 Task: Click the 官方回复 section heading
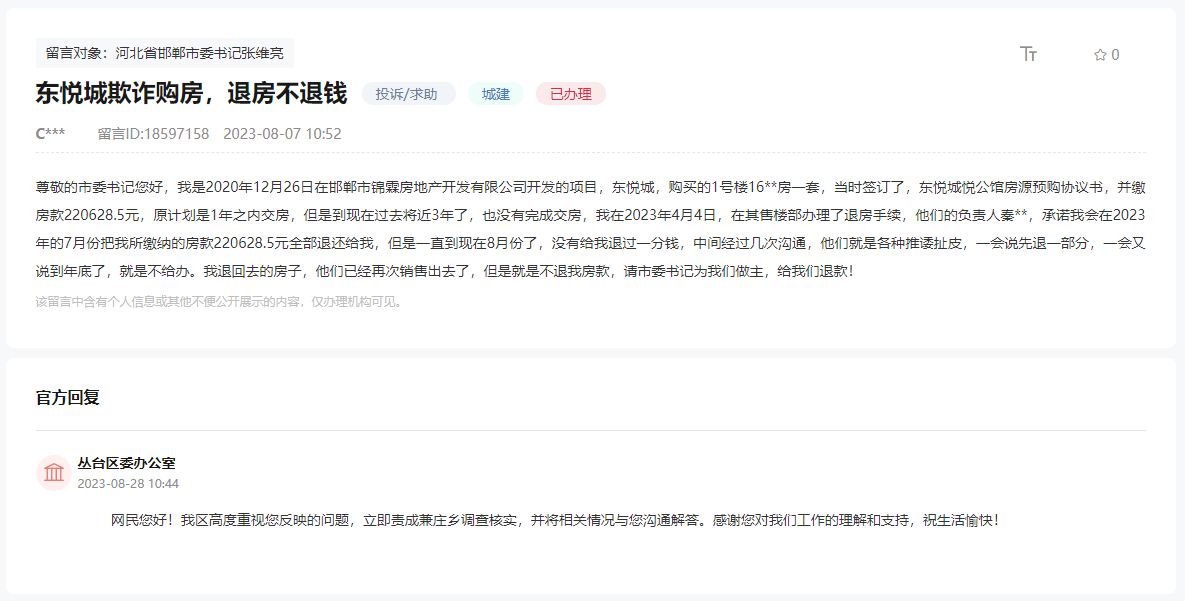[68, 398]
